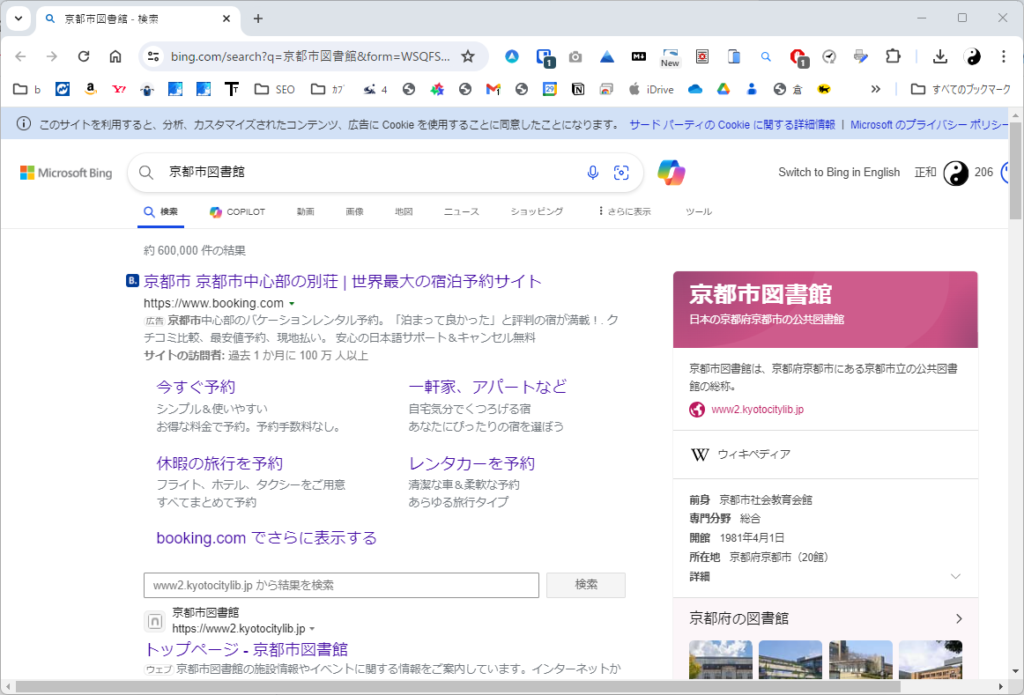Go to the browser home page icon
1024x695 pixels.
click(x=116, y=57)
